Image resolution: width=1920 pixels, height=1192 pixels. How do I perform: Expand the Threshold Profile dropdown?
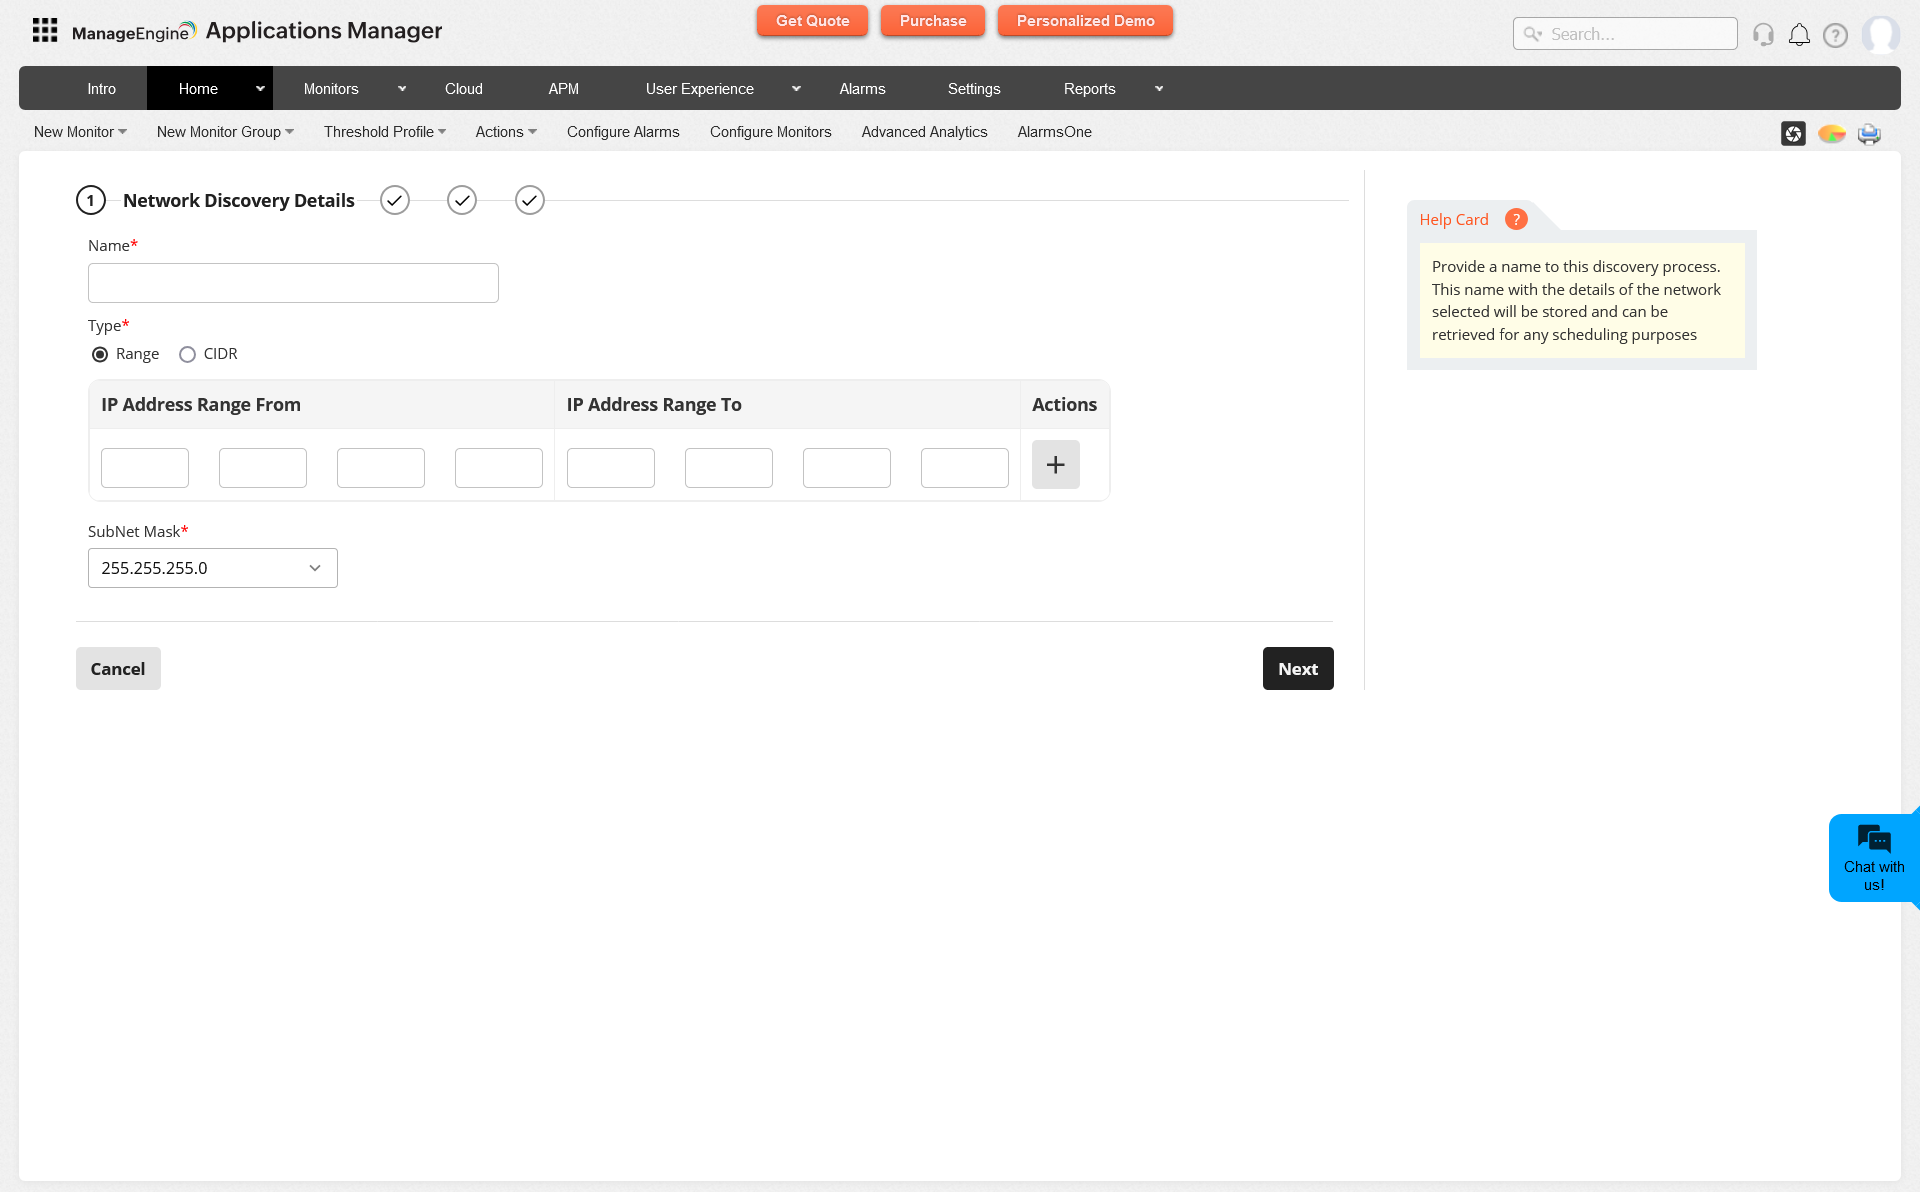point(384,132)
